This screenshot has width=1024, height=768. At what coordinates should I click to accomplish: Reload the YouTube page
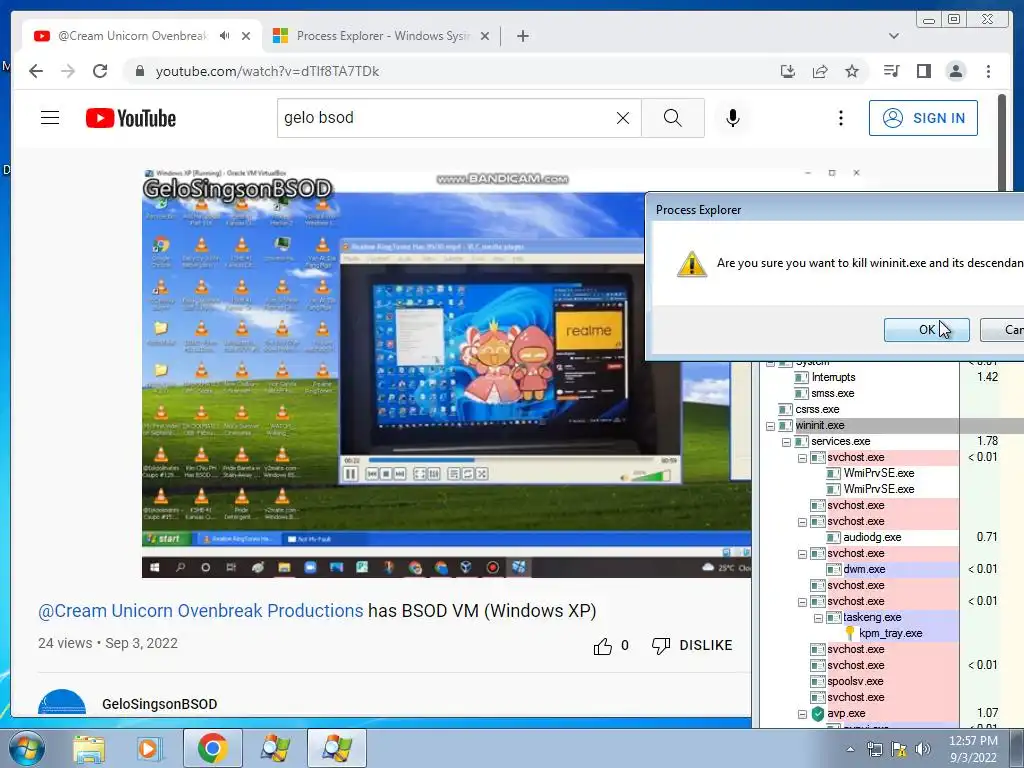click(x=100, y=71)
